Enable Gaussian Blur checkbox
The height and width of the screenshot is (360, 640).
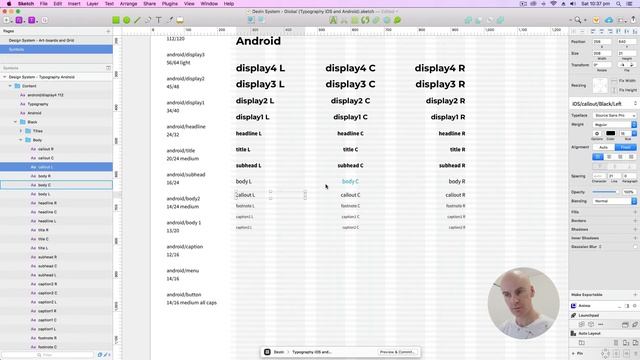pyautogui.click(x=635, y=247)
